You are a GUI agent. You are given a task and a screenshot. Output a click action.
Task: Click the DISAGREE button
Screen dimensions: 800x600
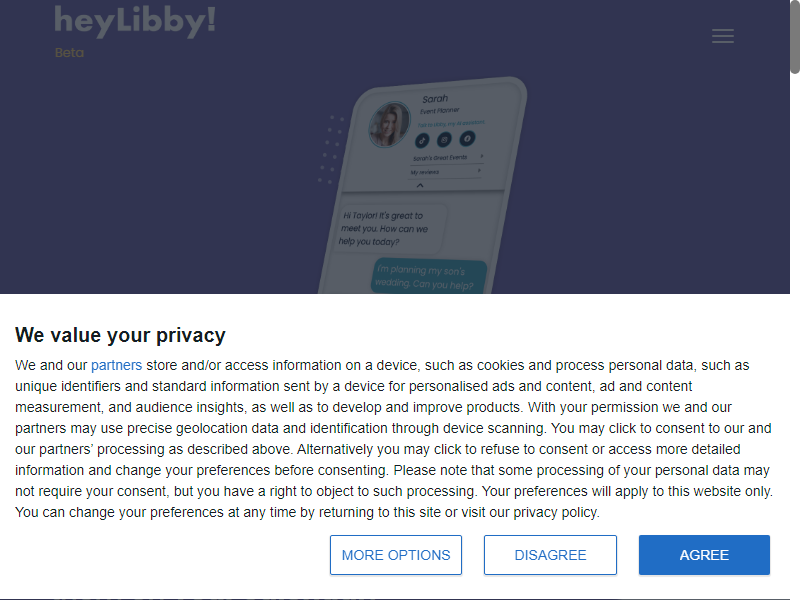[550, 555]
